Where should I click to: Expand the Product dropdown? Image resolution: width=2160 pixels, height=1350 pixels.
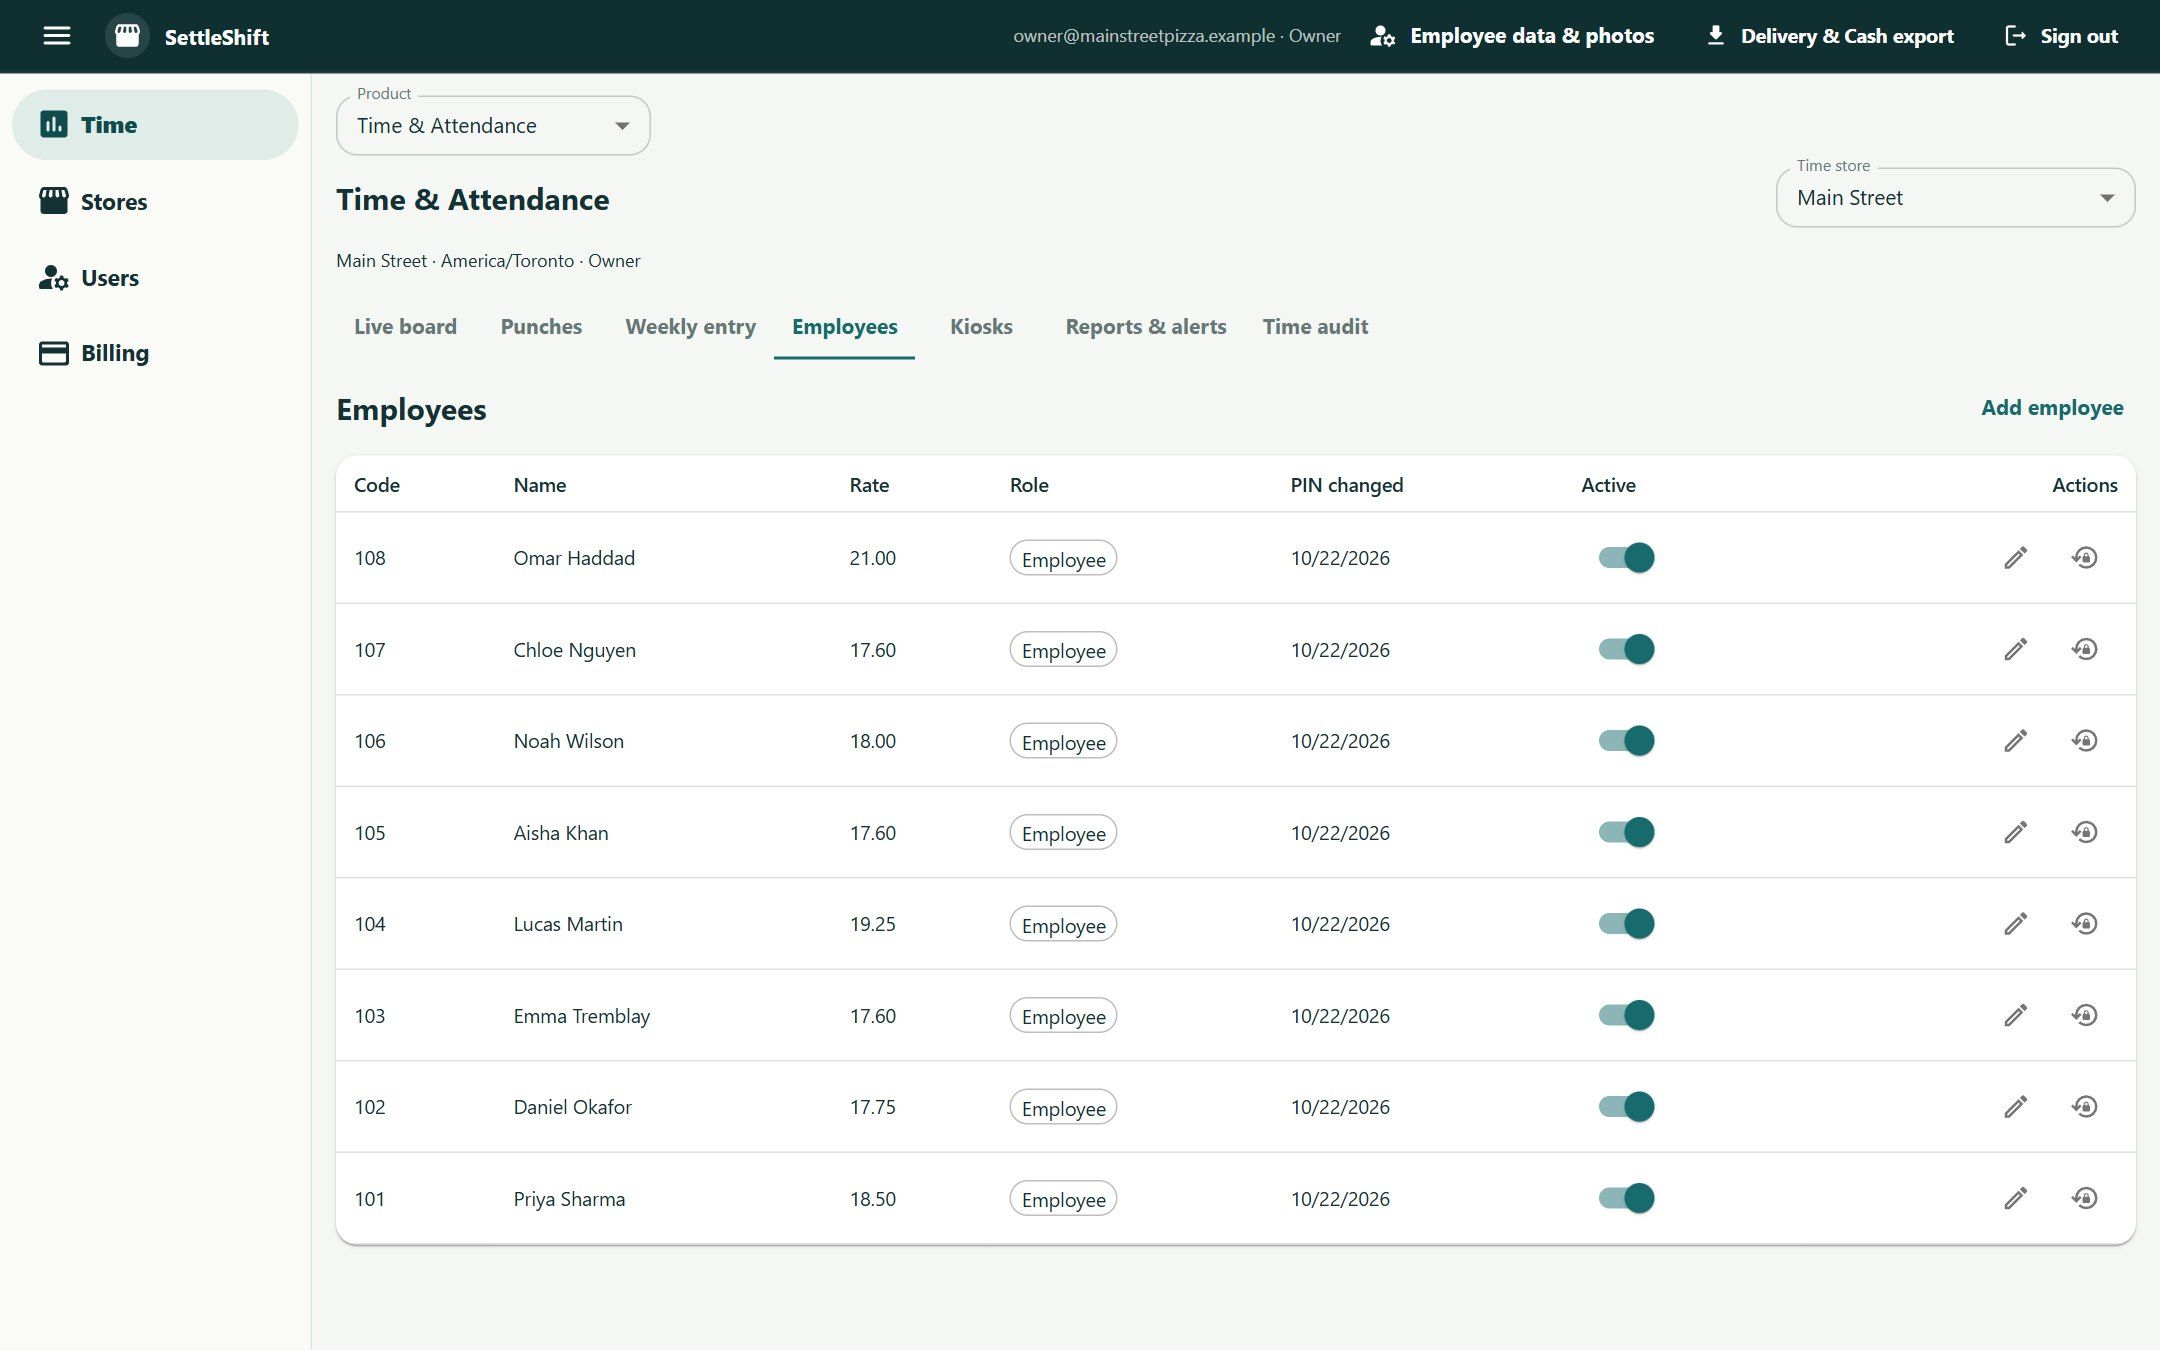(493, 126)
